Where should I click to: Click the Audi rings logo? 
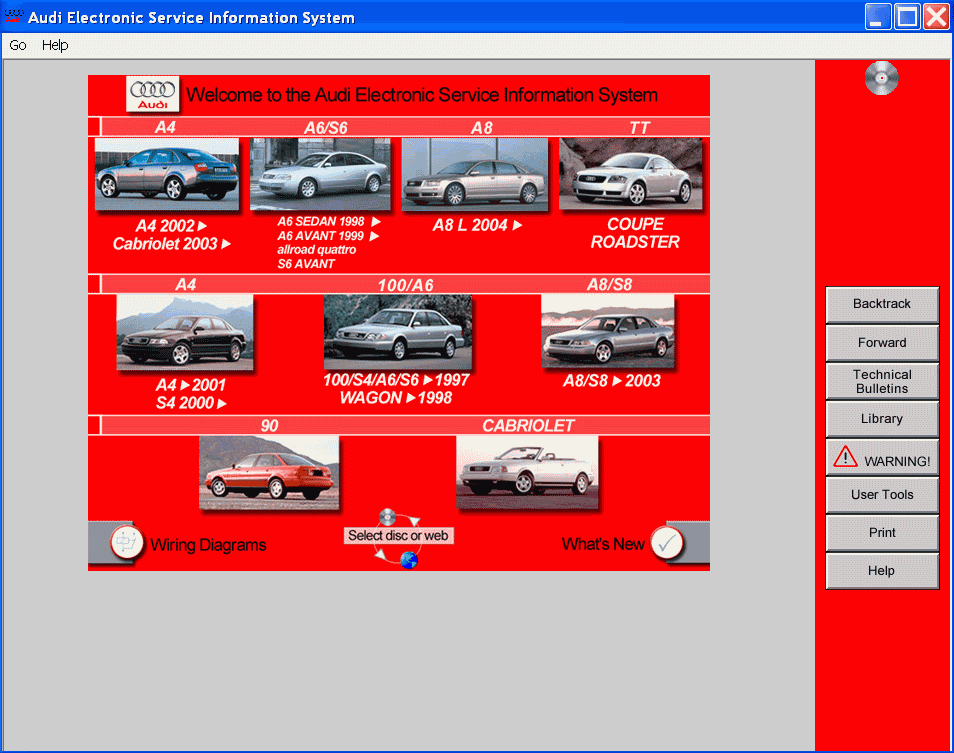tap(153, 94)
